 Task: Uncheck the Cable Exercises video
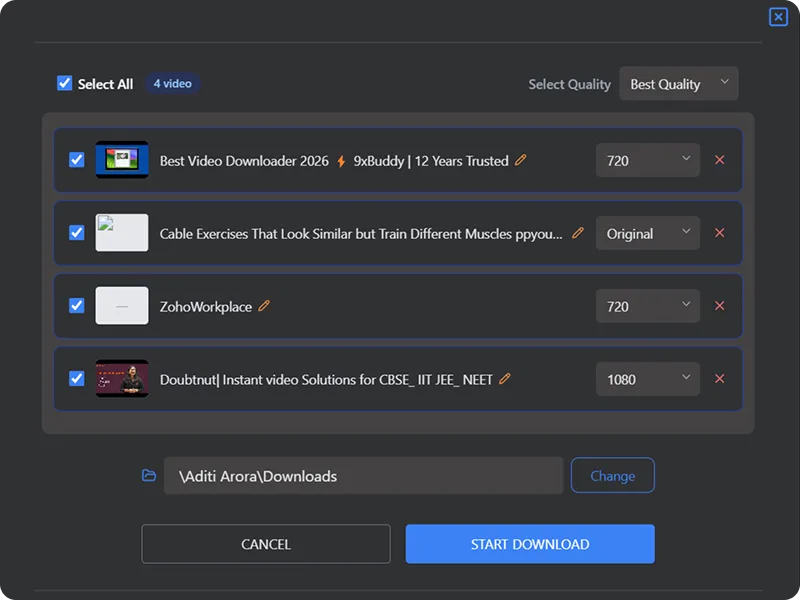tap(77, 233)
